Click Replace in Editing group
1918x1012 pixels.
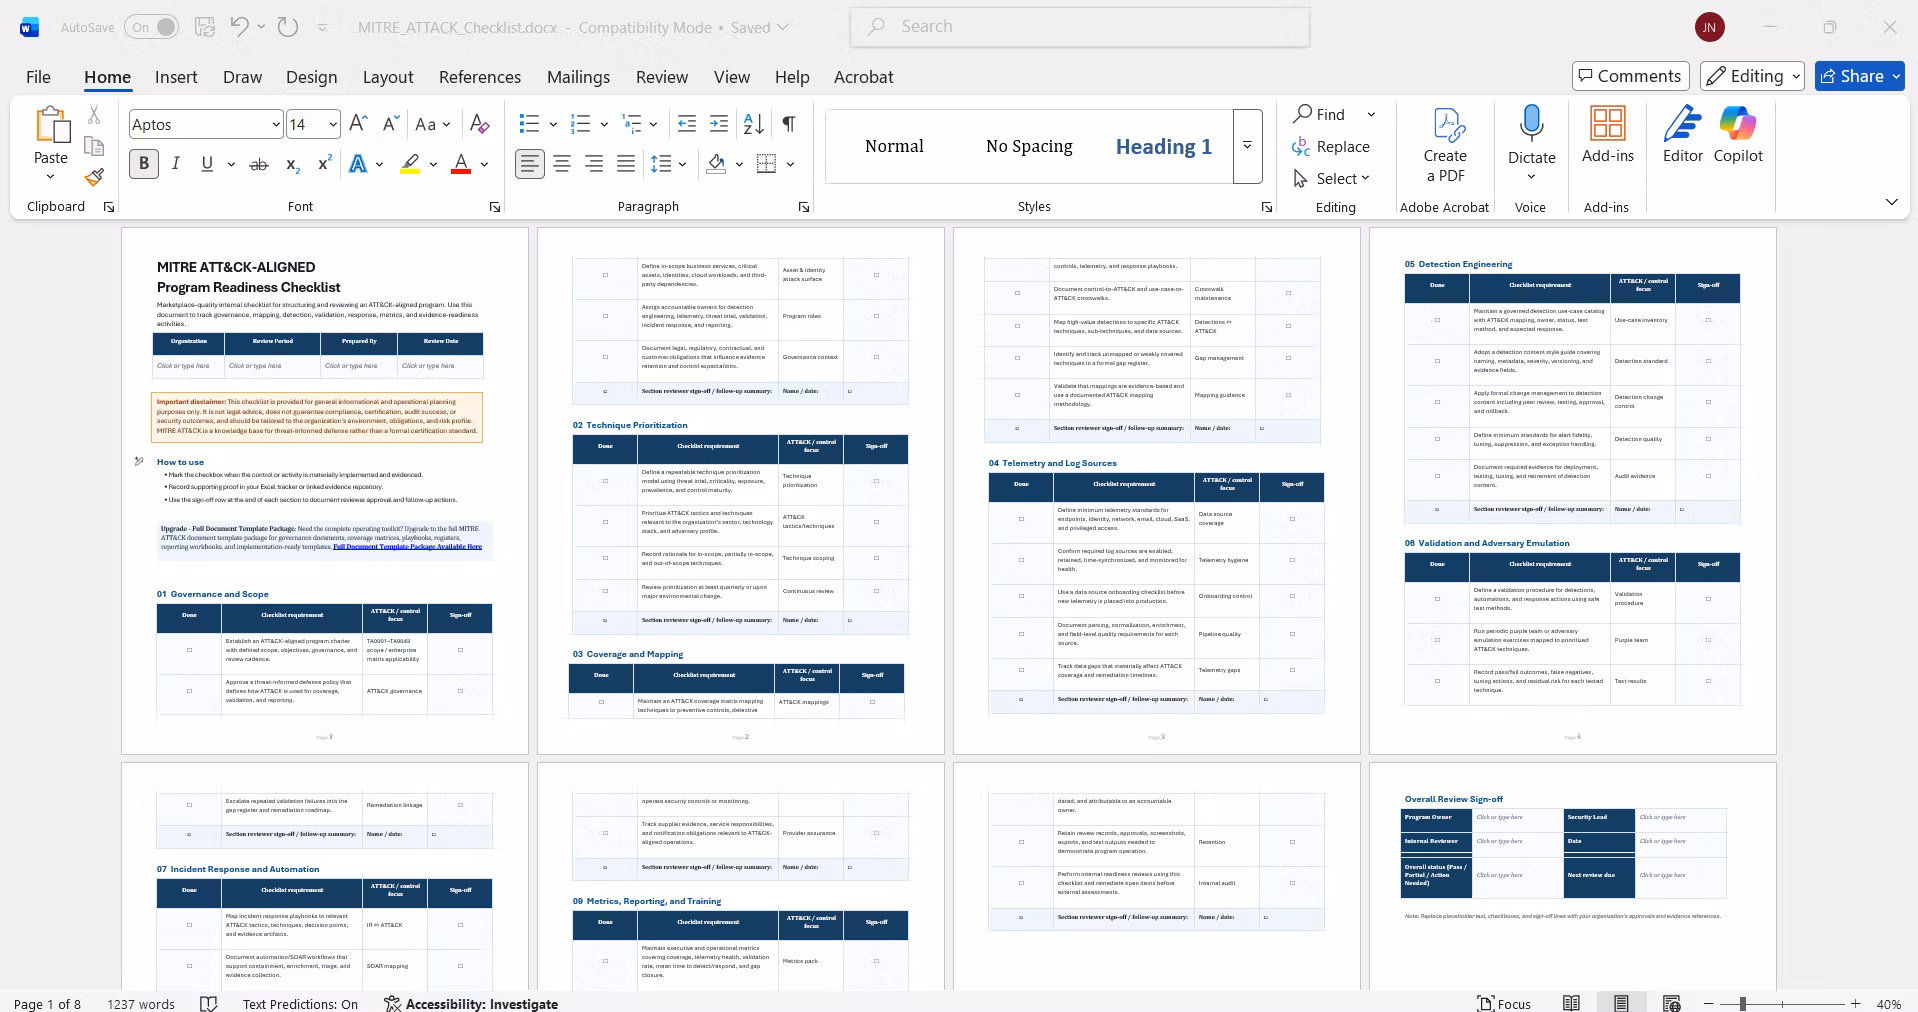[x=1331, y=146]
